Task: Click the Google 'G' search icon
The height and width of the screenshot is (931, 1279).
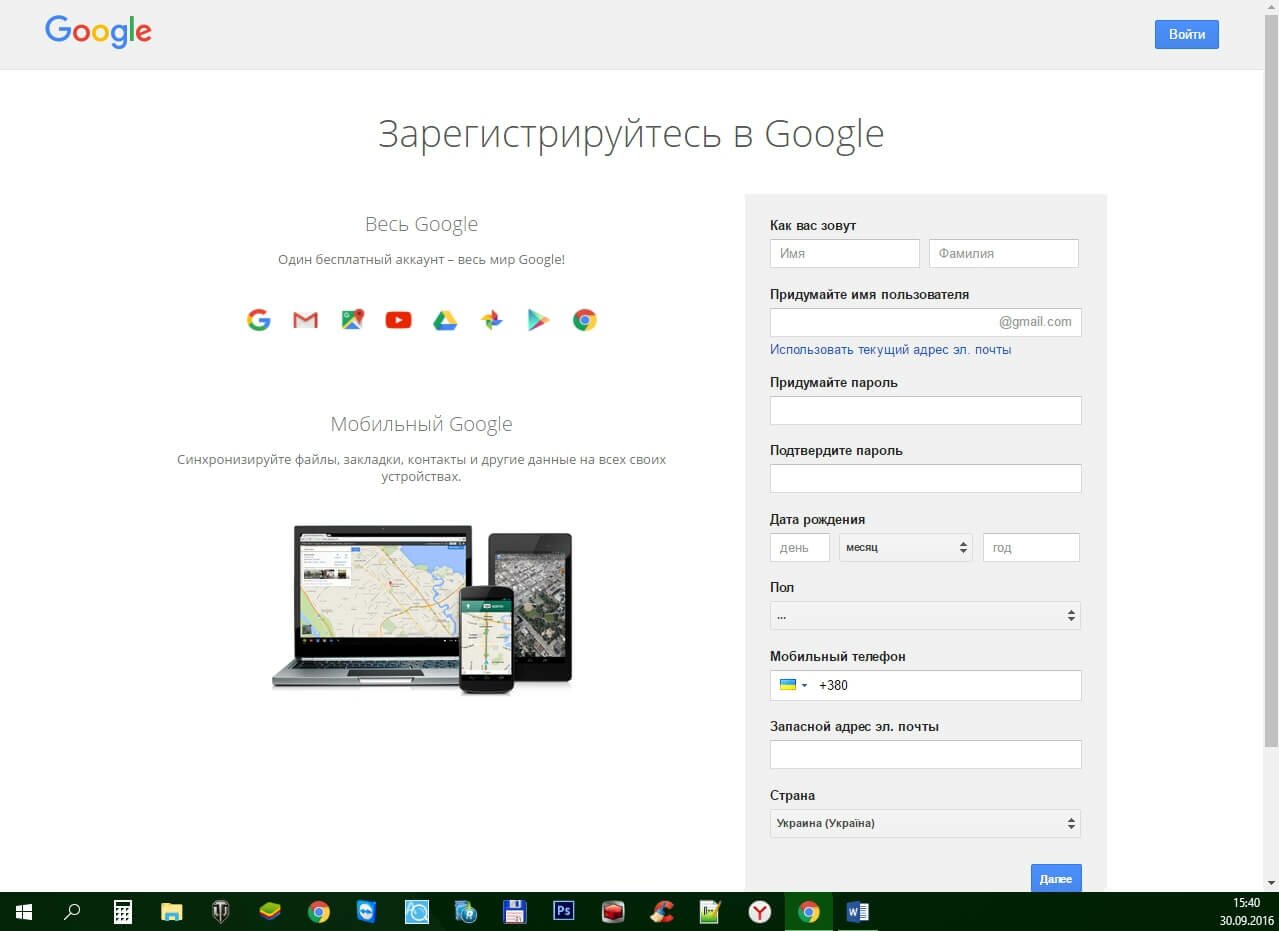Action: coord(259,319)
